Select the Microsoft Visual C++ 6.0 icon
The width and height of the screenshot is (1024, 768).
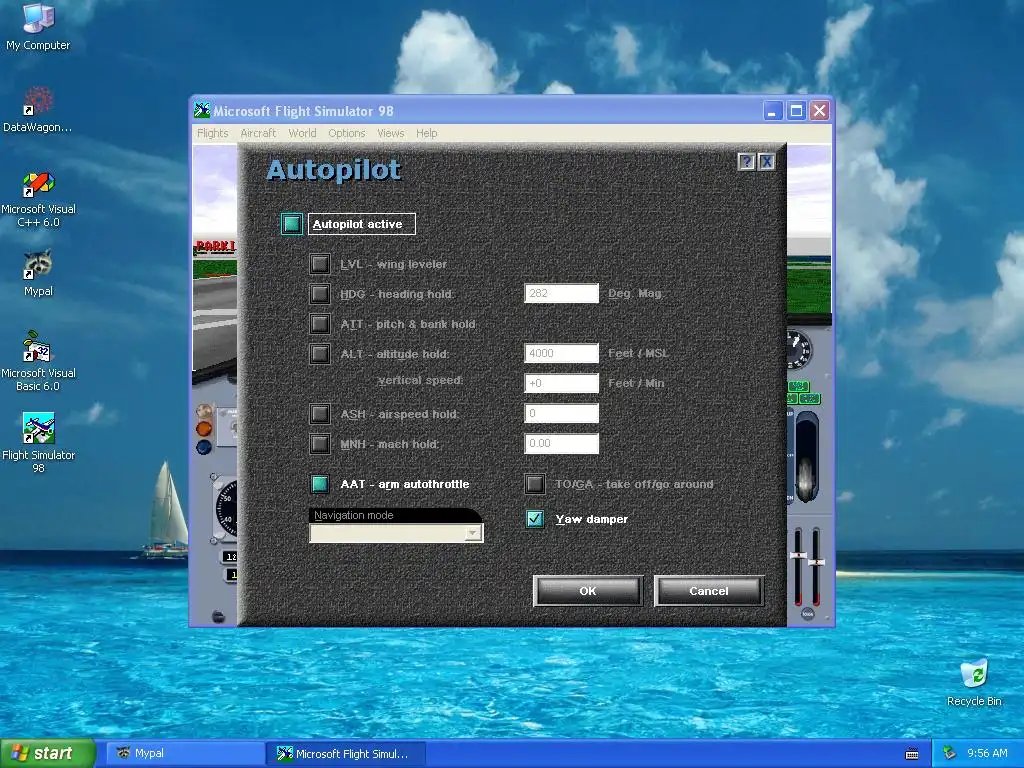pos(38,199)
